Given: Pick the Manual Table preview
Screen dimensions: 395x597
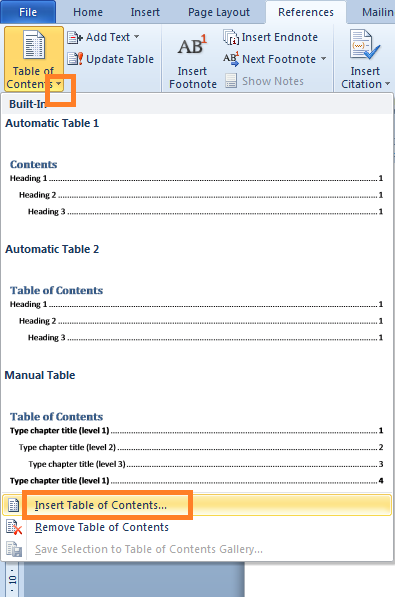Looking at the screenshot, I should (x=197, y=429).
